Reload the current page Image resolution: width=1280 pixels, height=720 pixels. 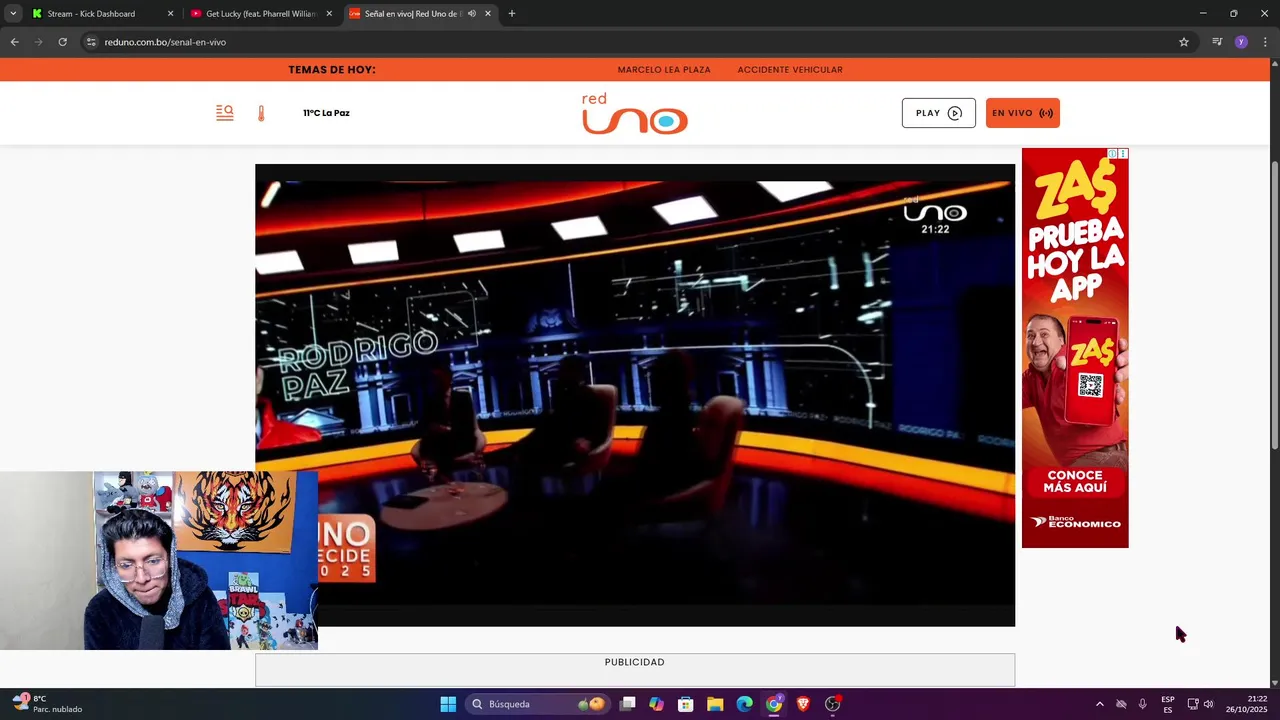(62, 42)
